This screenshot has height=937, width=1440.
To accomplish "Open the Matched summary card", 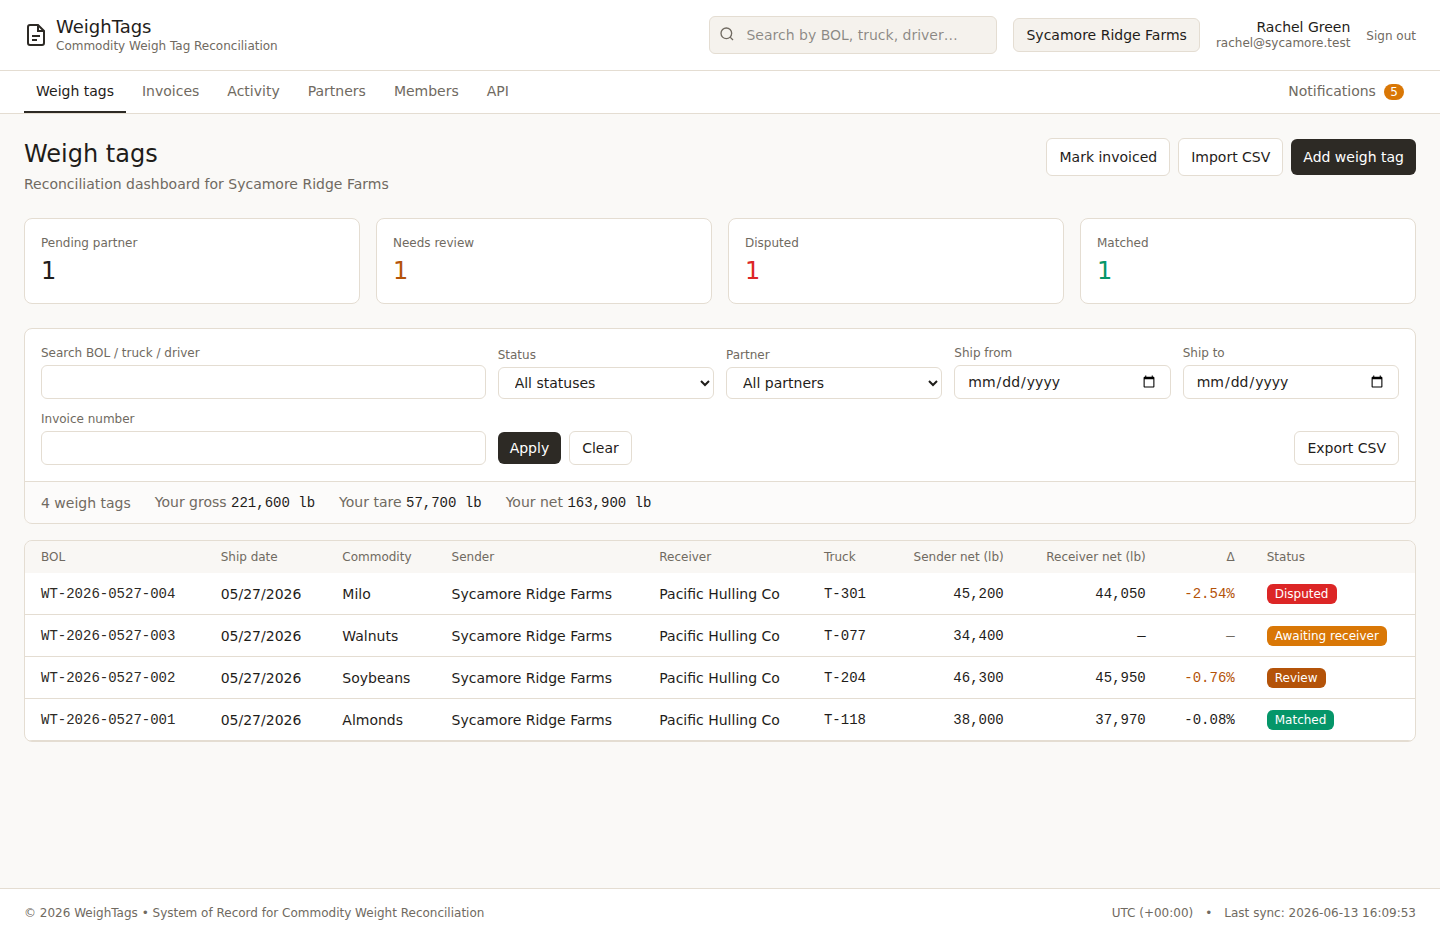I will tap(1248, 261).
